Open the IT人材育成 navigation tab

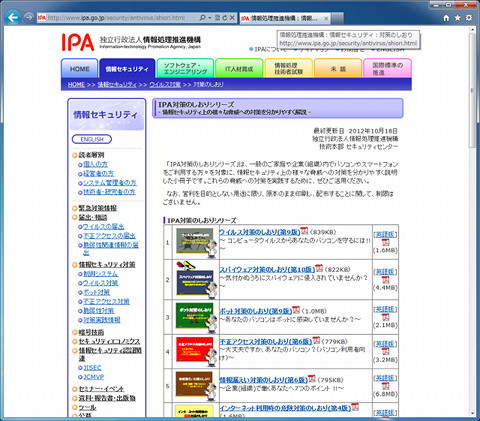coord(239,68)
